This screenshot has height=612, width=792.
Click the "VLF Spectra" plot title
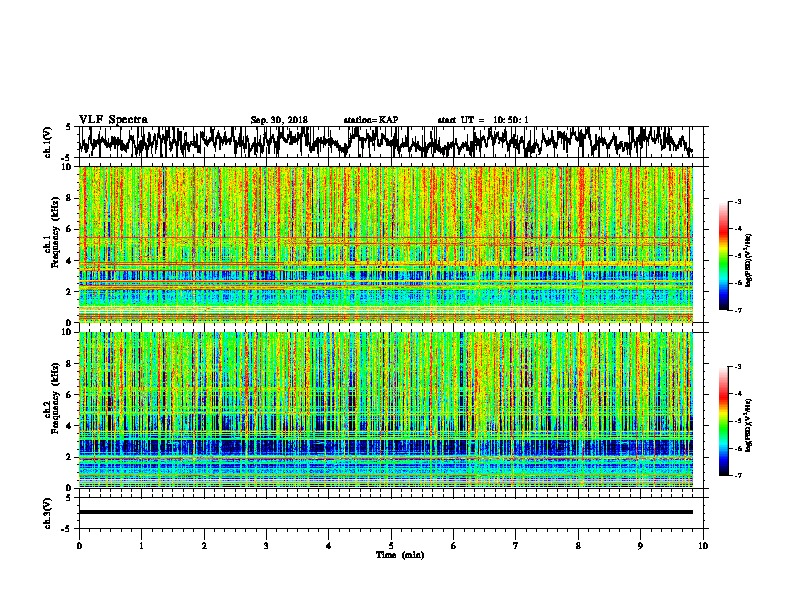tap(113, 119)
